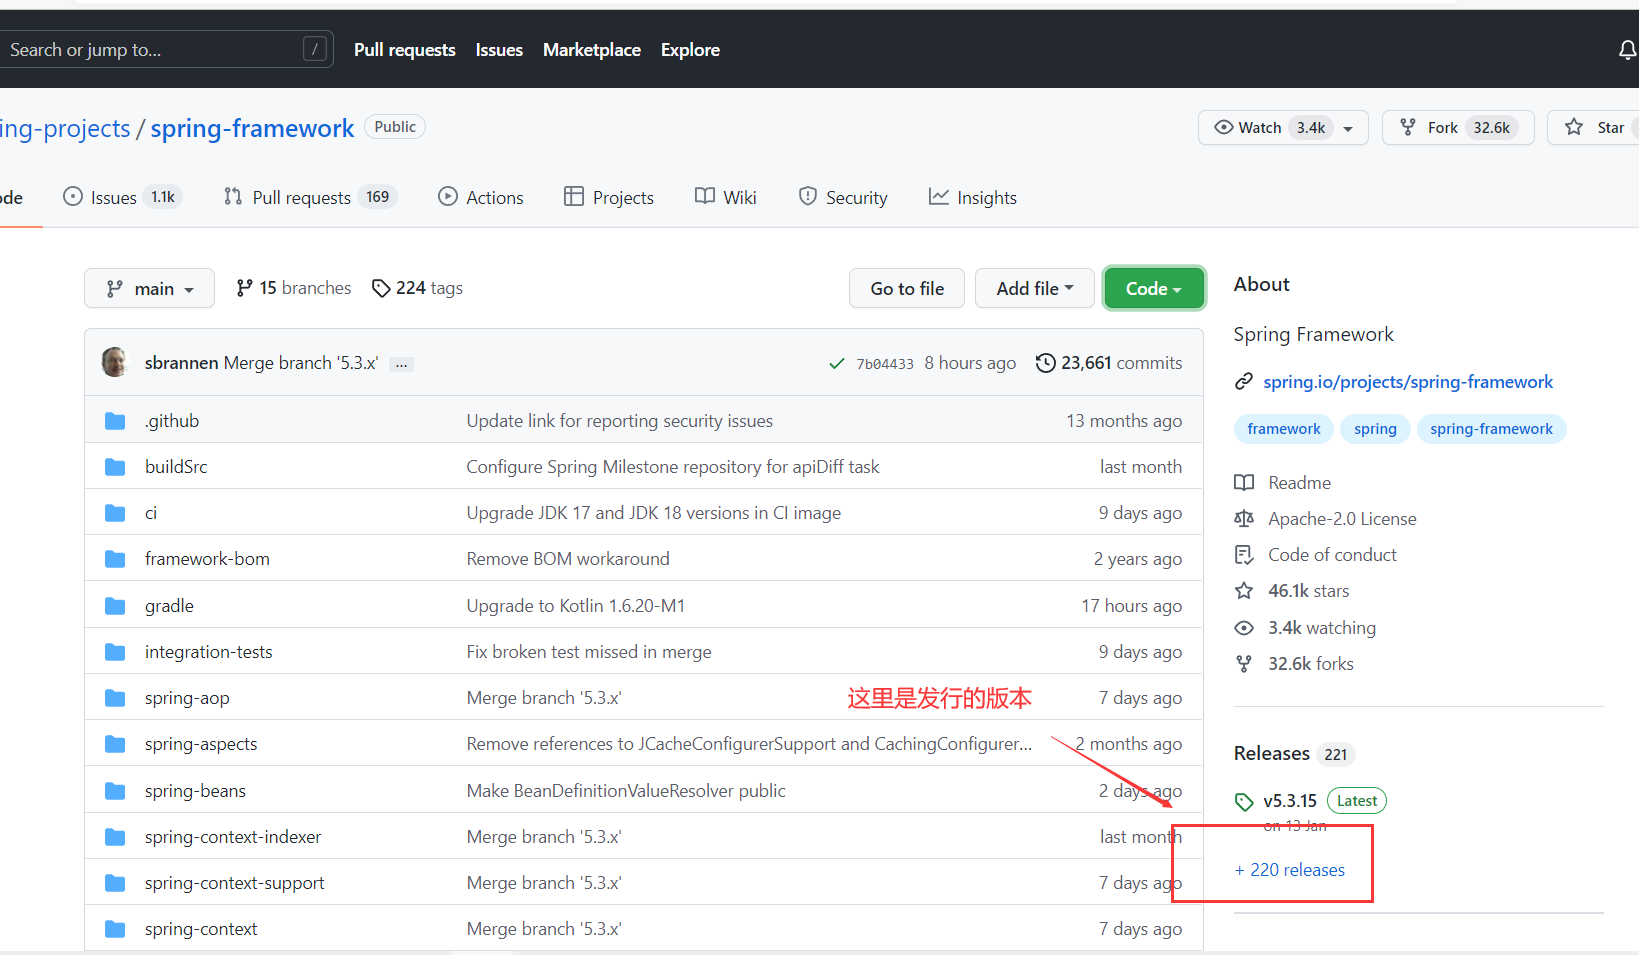Click the link chain icon in About
The width and height of the screenshot is (1639, 955).
[x=1244, y=382]
